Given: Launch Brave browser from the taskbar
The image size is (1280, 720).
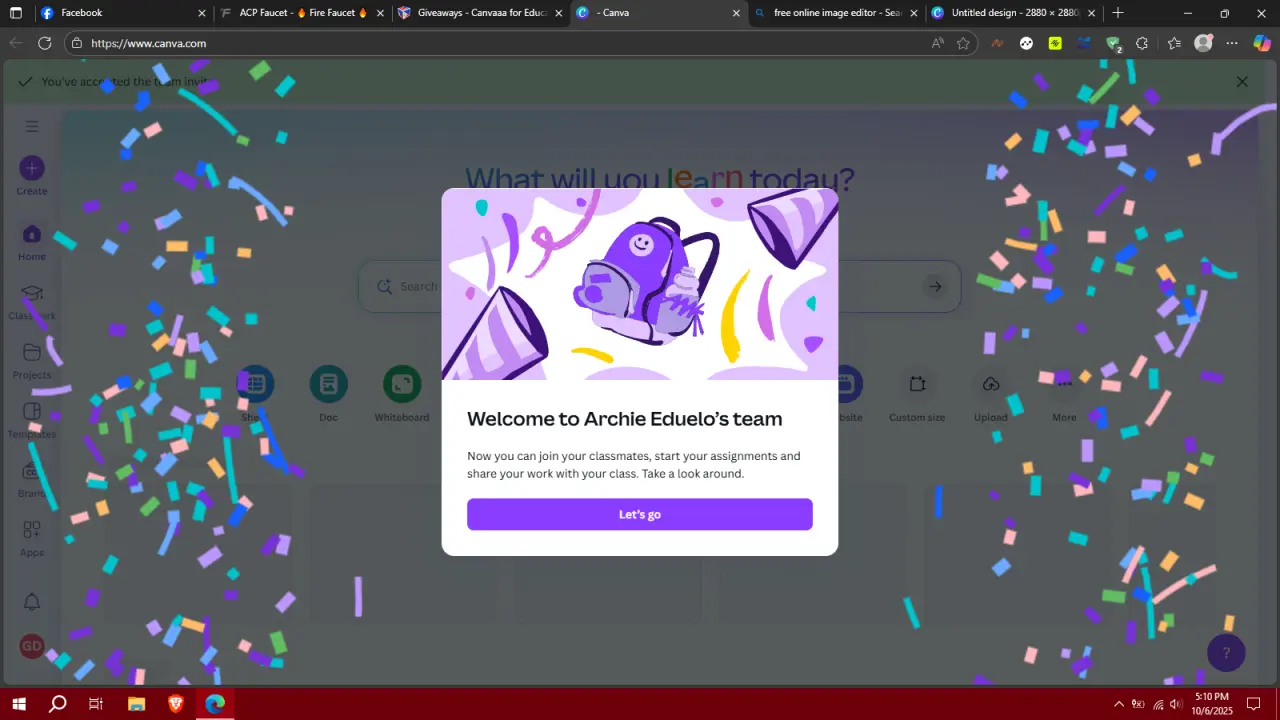Looking at the screenshot, I should 176,704.
